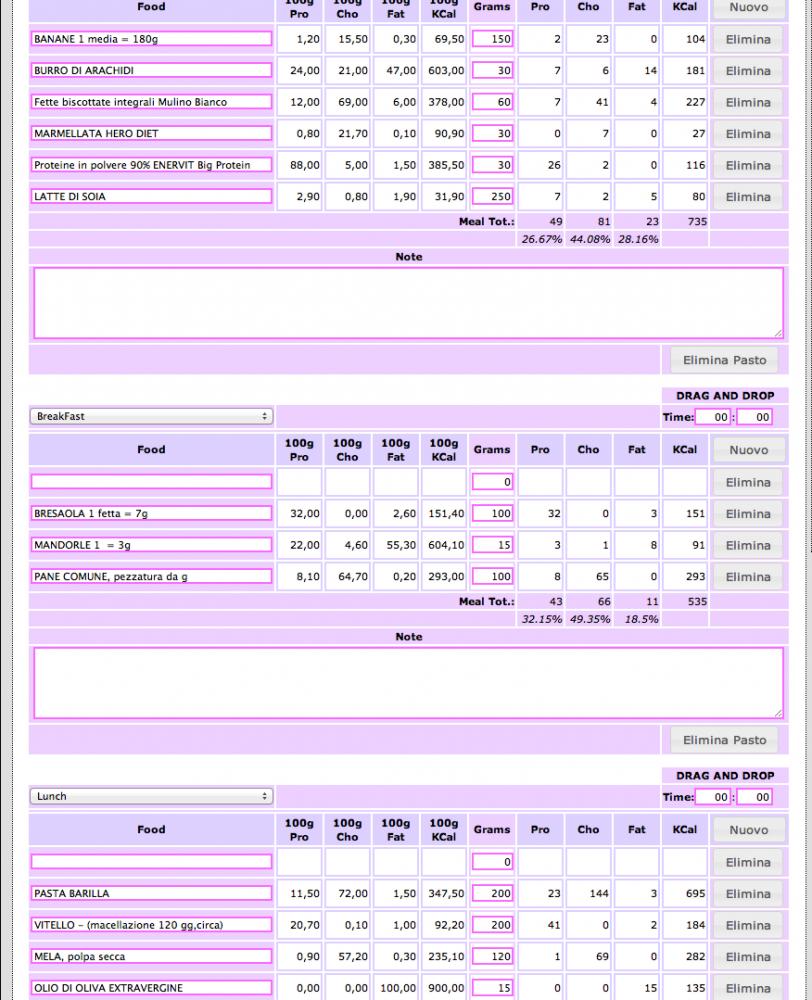Focus the BreakFast time hours field
This screenshot has width=812, height=1000.
[x=713, y=417]
